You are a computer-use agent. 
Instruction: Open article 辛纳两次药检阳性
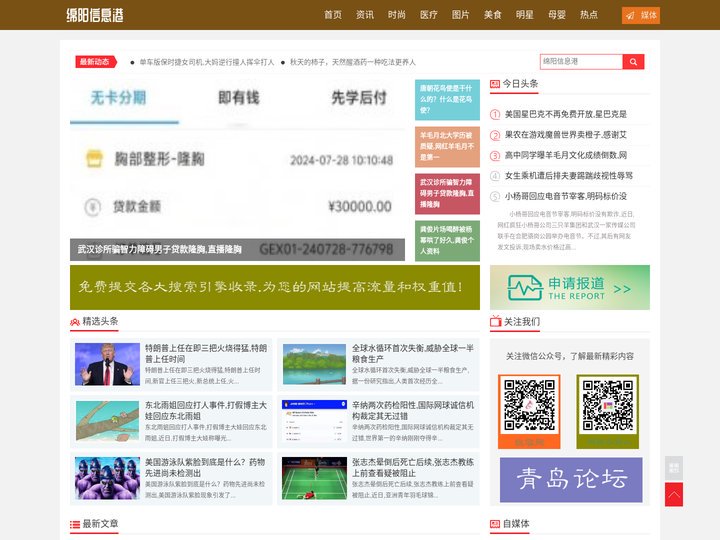coord(413,411)
